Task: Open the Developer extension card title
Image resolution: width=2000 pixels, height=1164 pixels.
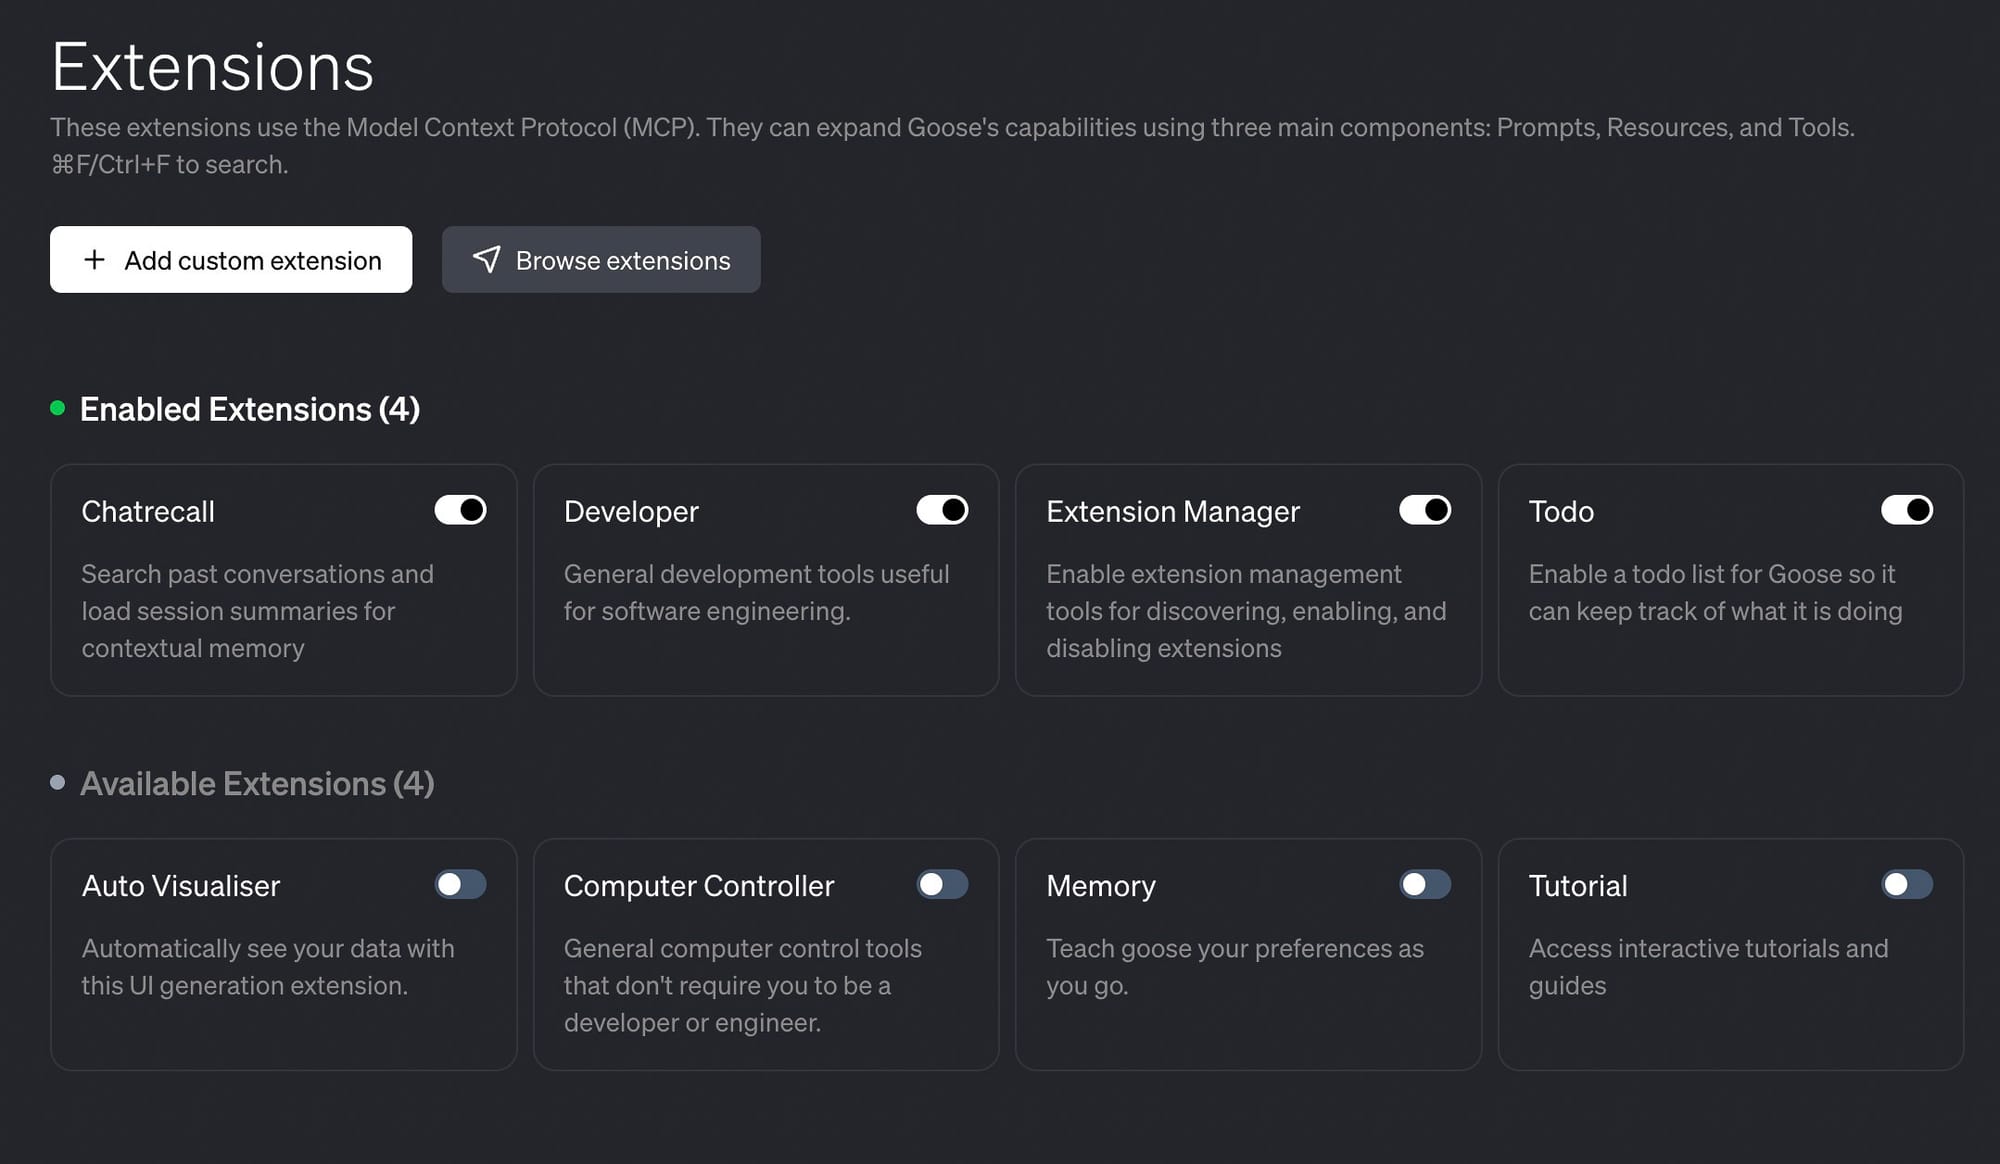Action: [x=631, y=512]
